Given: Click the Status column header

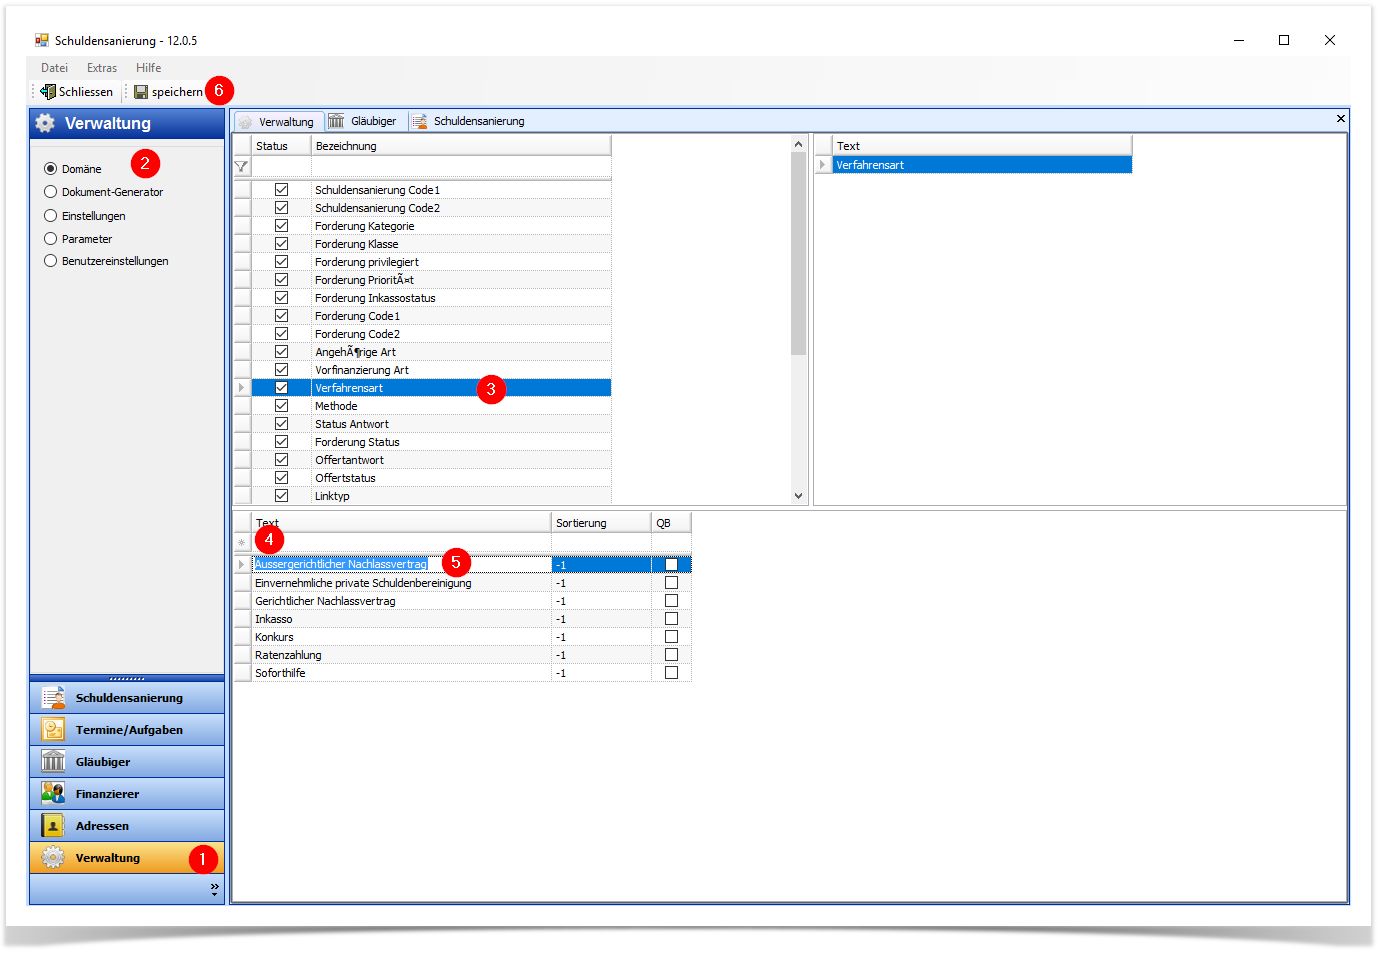Looking at the screenshot, I should point(281,146).
